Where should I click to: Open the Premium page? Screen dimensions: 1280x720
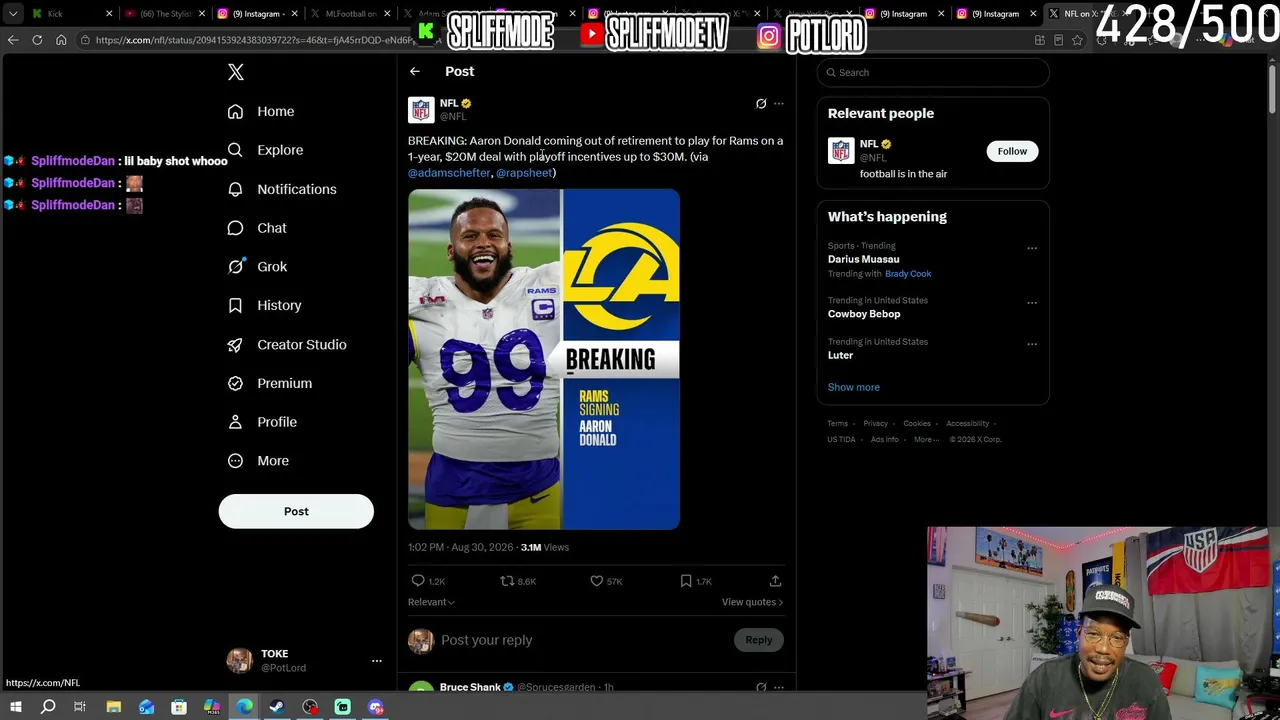[269, 383]
